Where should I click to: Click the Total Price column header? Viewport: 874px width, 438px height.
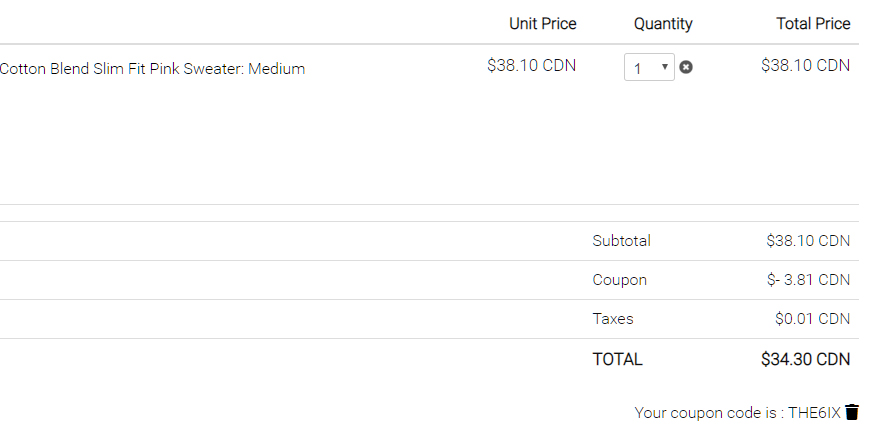(813, 24)
